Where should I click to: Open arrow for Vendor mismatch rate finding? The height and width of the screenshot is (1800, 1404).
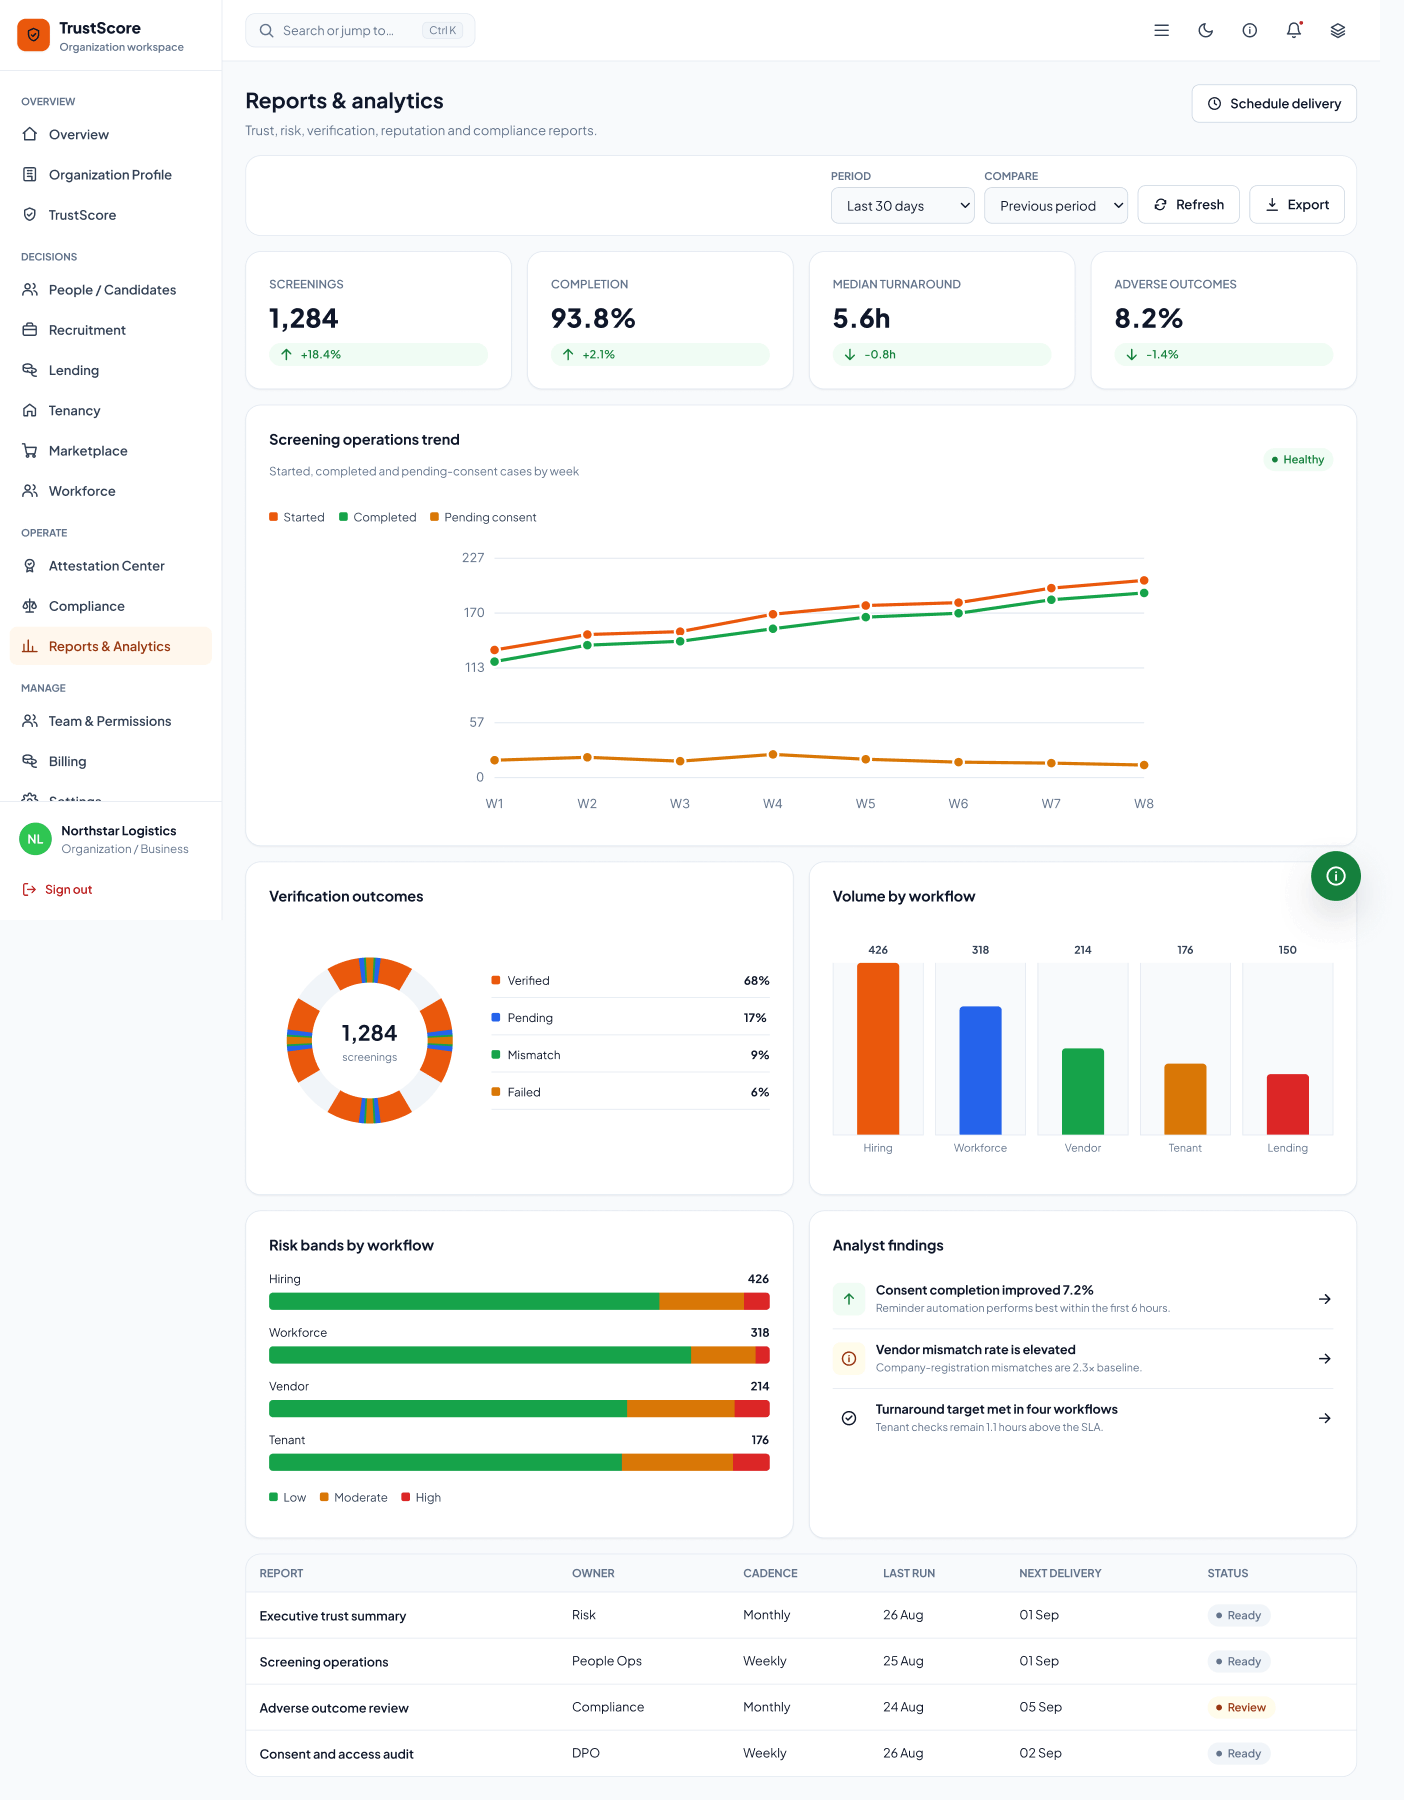pyautogui.click(x=1325, y=1359)
